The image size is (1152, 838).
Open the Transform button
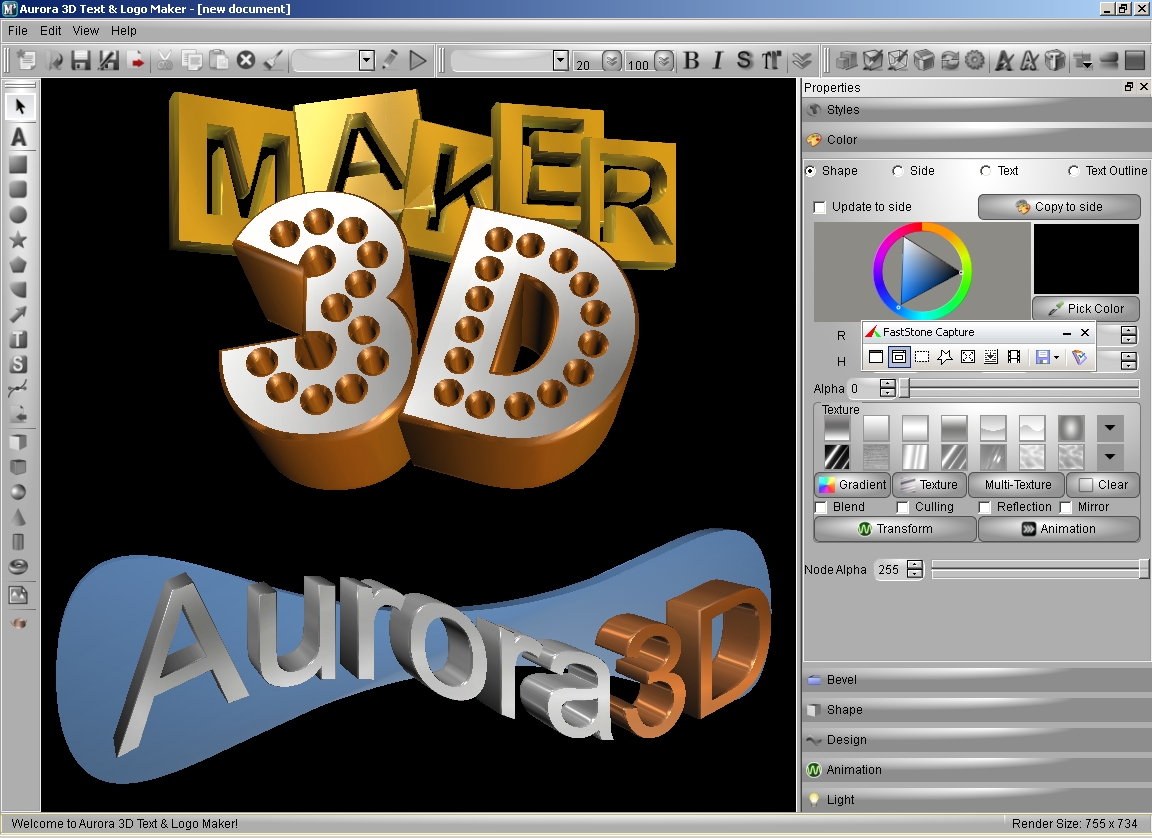pyautogui.click(x=895, y=530)
